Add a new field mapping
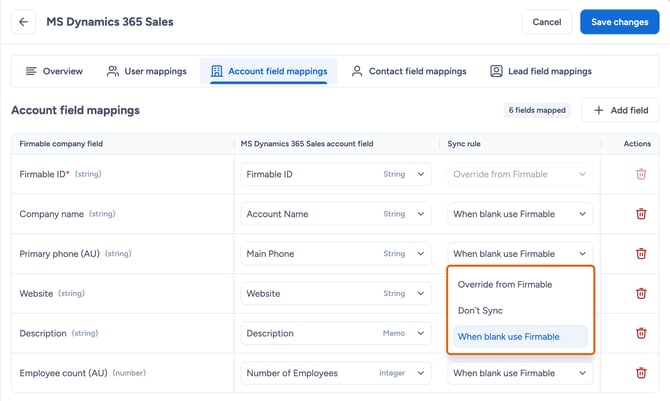Viewport: 670px width, 401px height. 620,110
